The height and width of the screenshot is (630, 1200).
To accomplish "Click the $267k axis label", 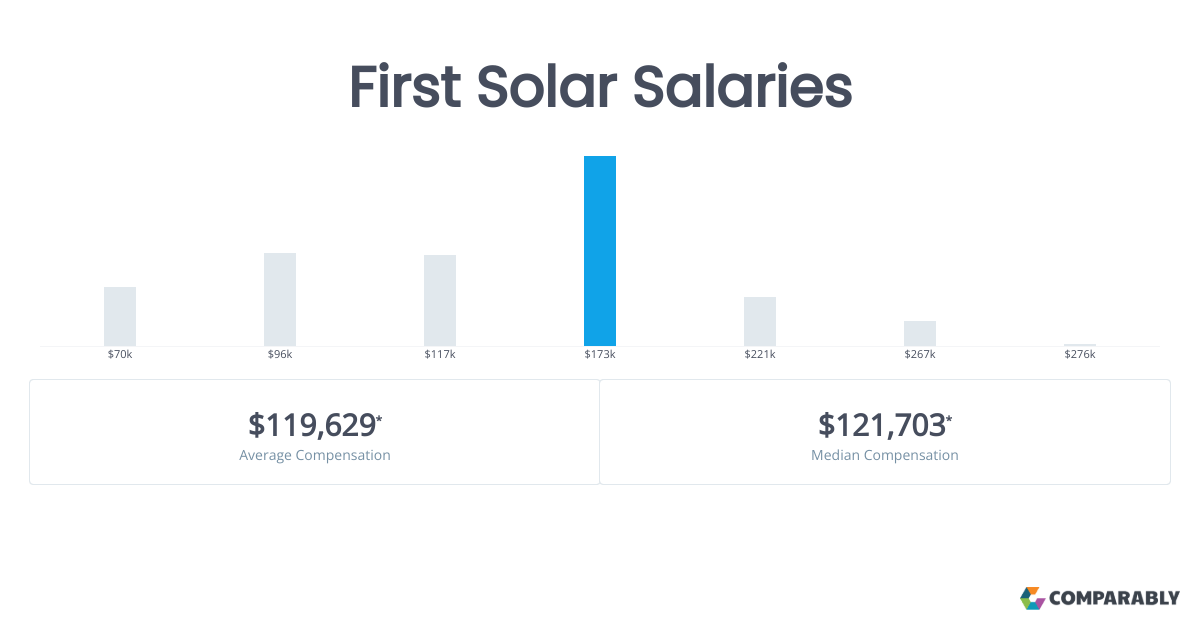I will pyautogui.click(x=920, y=355).
